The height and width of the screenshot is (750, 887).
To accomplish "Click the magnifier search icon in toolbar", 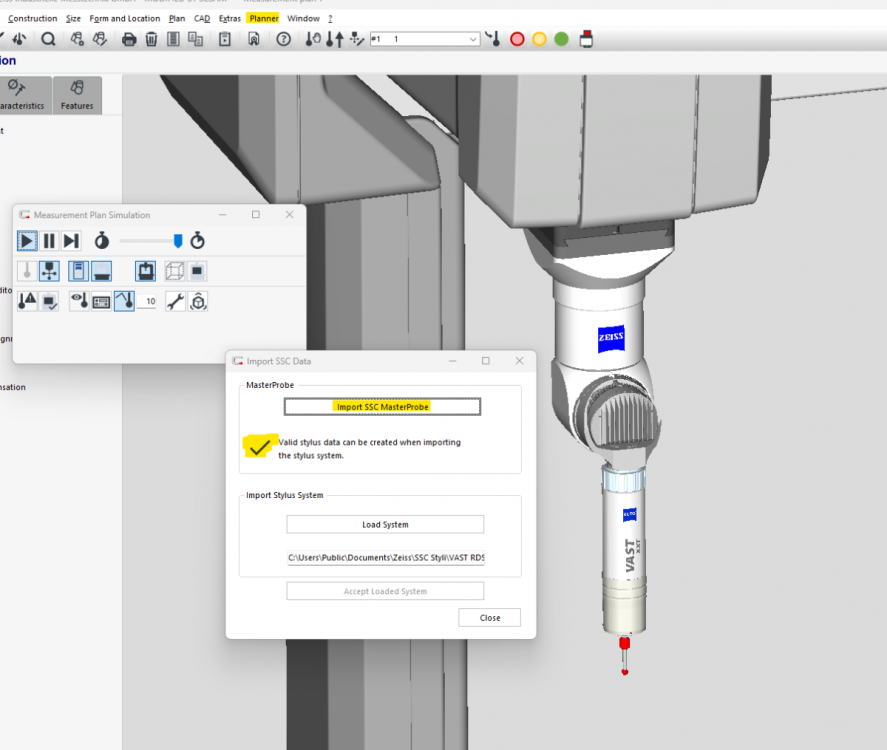I will pyautogui.click(x=48, y=39).
